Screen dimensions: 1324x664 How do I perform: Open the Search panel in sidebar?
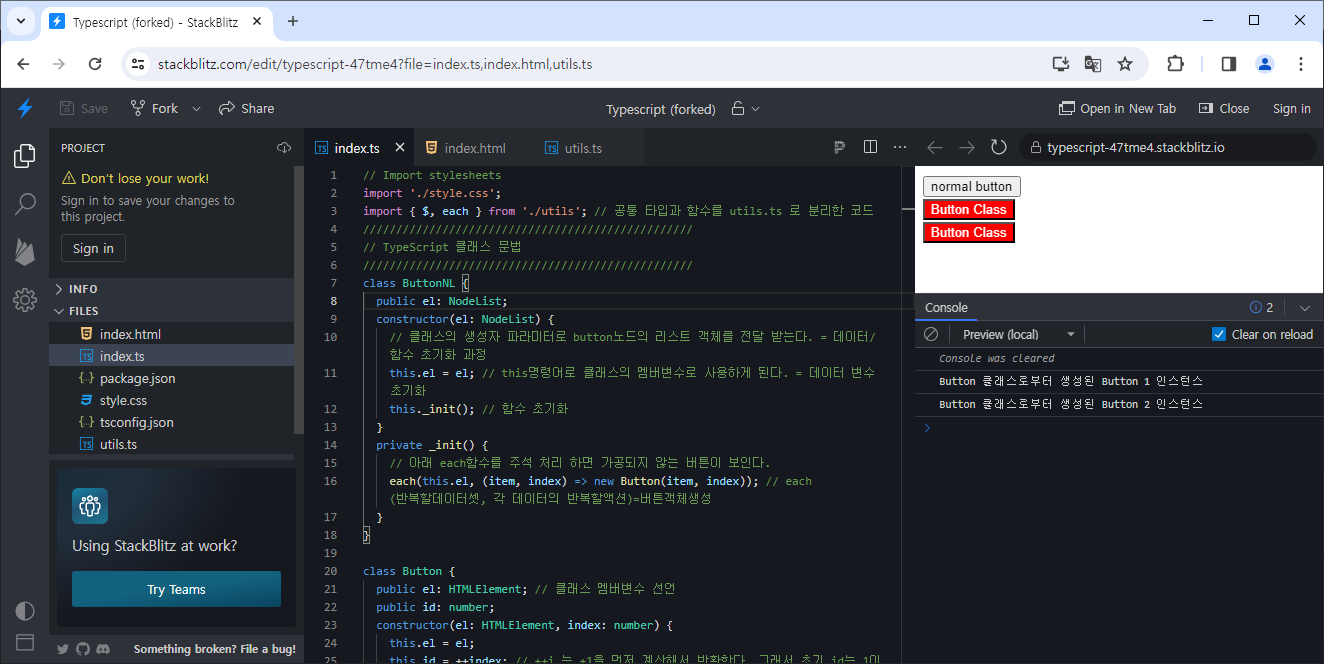click(25, 204)
